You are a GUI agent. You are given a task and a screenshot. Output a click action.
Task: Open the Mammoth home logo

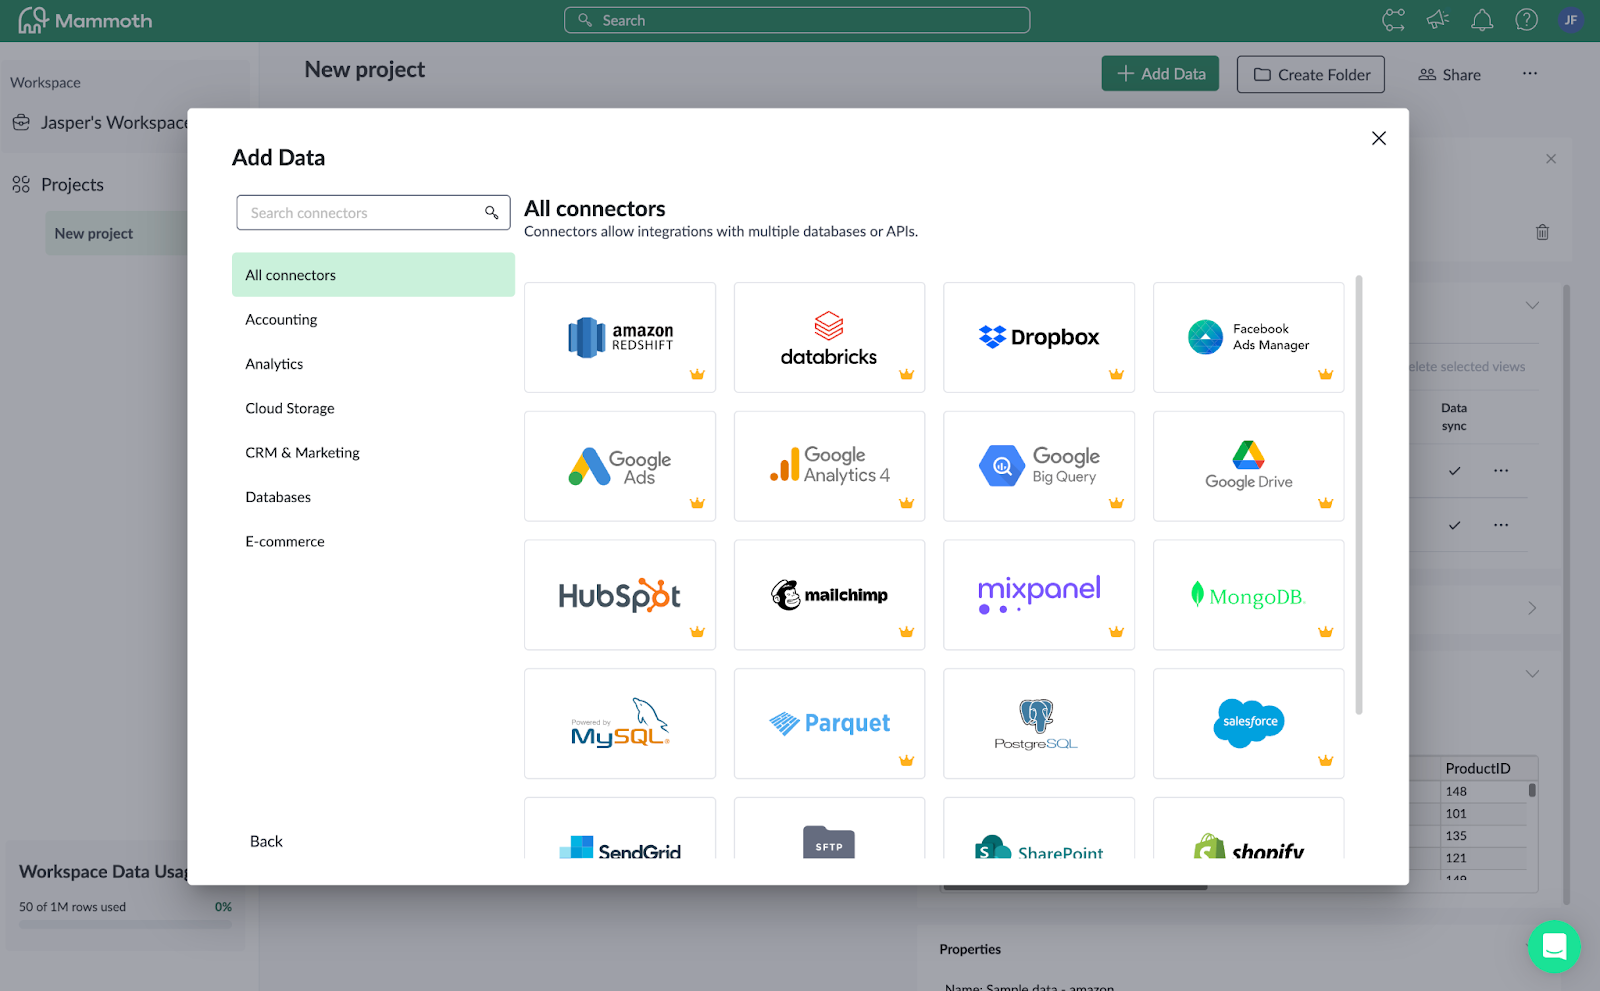click(x=85, y=20)
